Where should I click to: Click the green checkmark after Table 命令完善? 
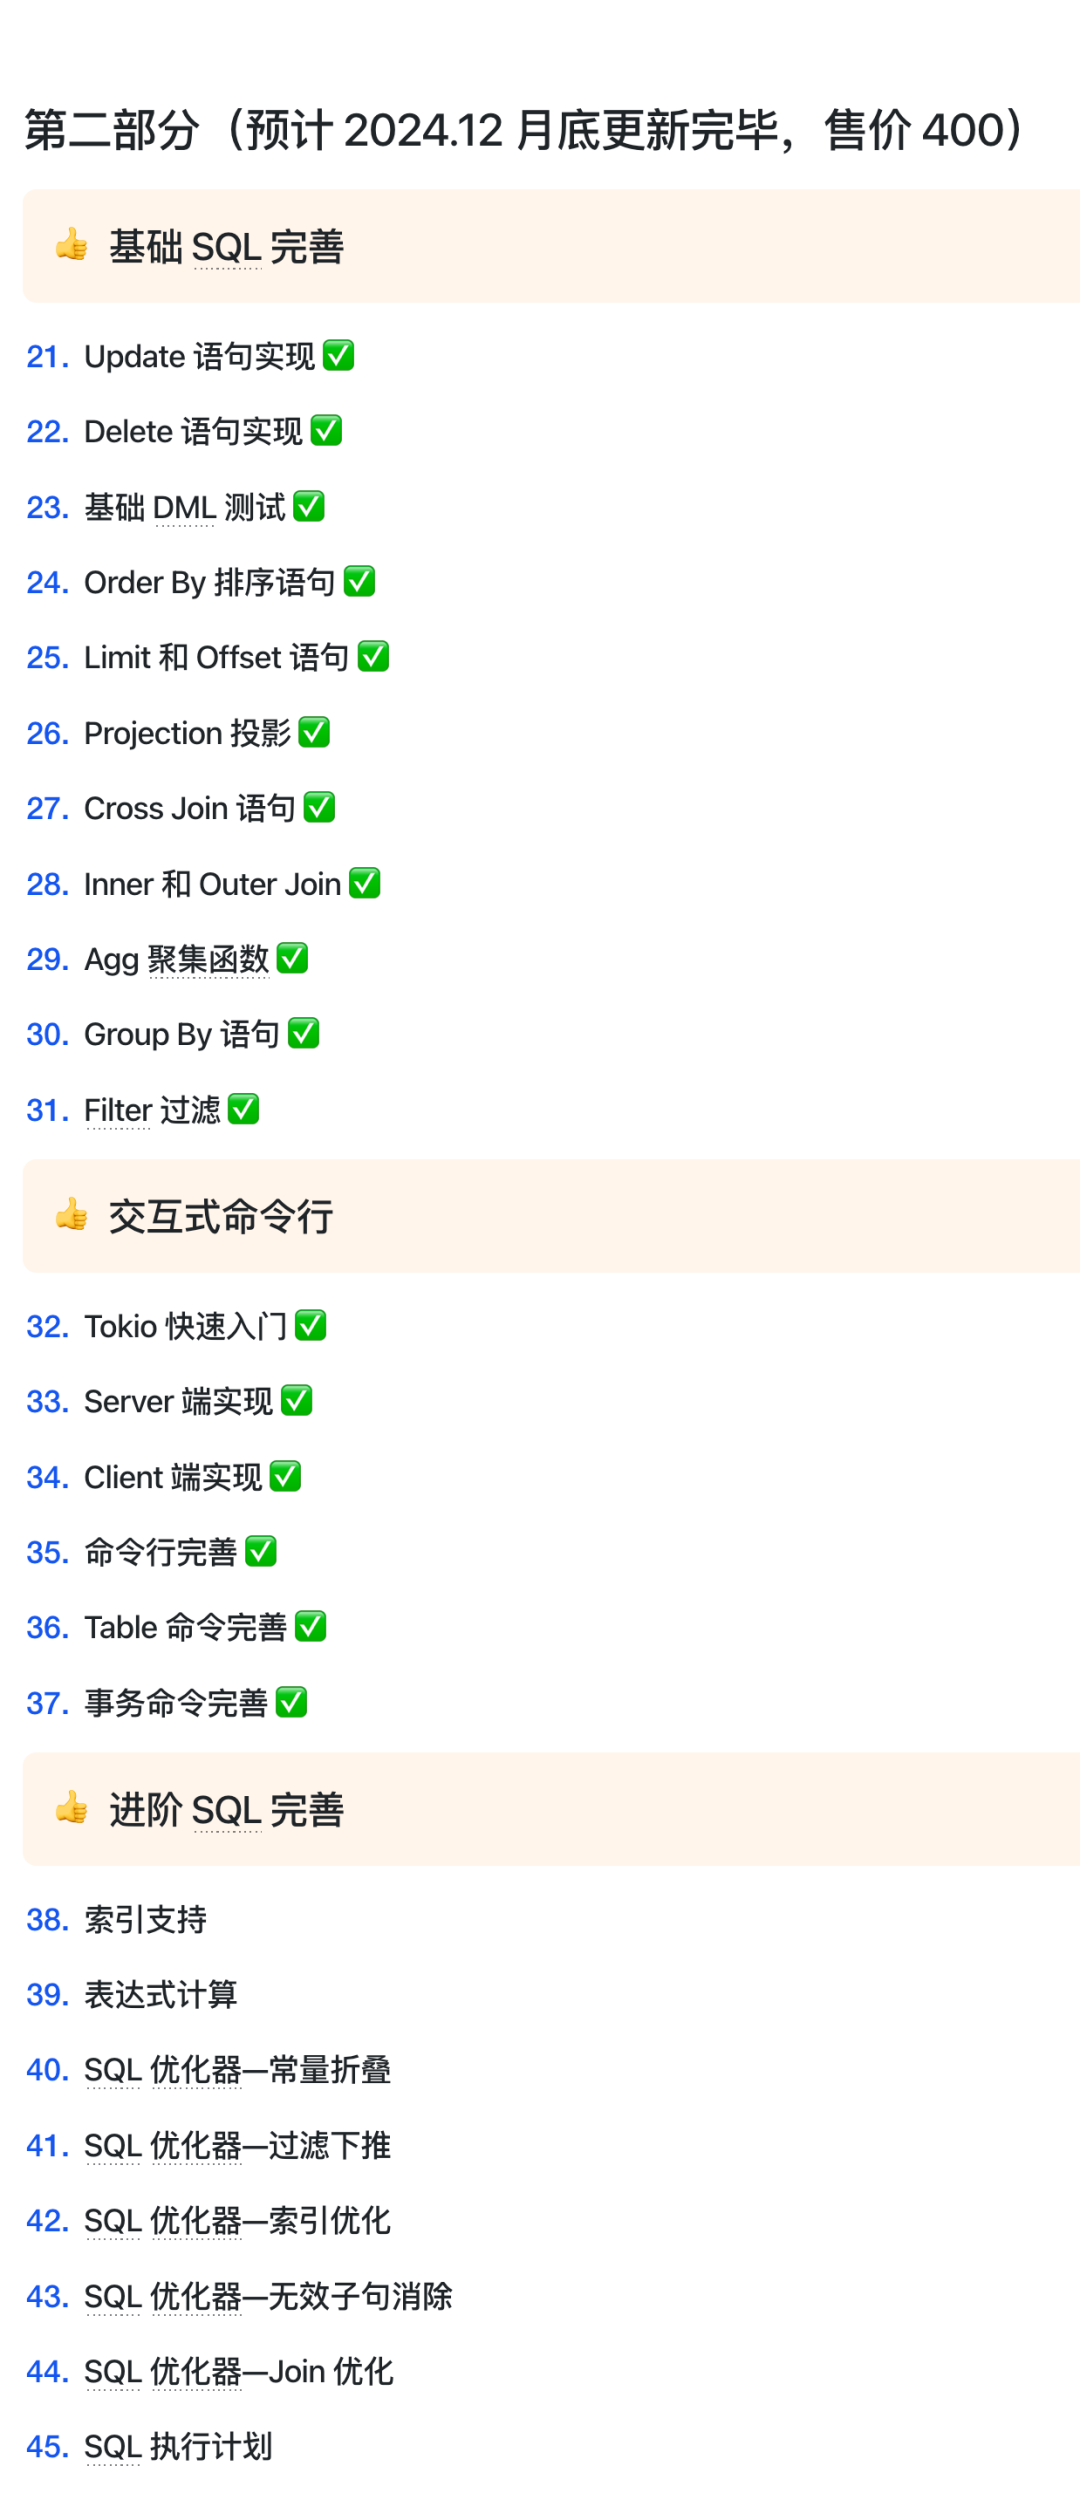click(310, 1626)
